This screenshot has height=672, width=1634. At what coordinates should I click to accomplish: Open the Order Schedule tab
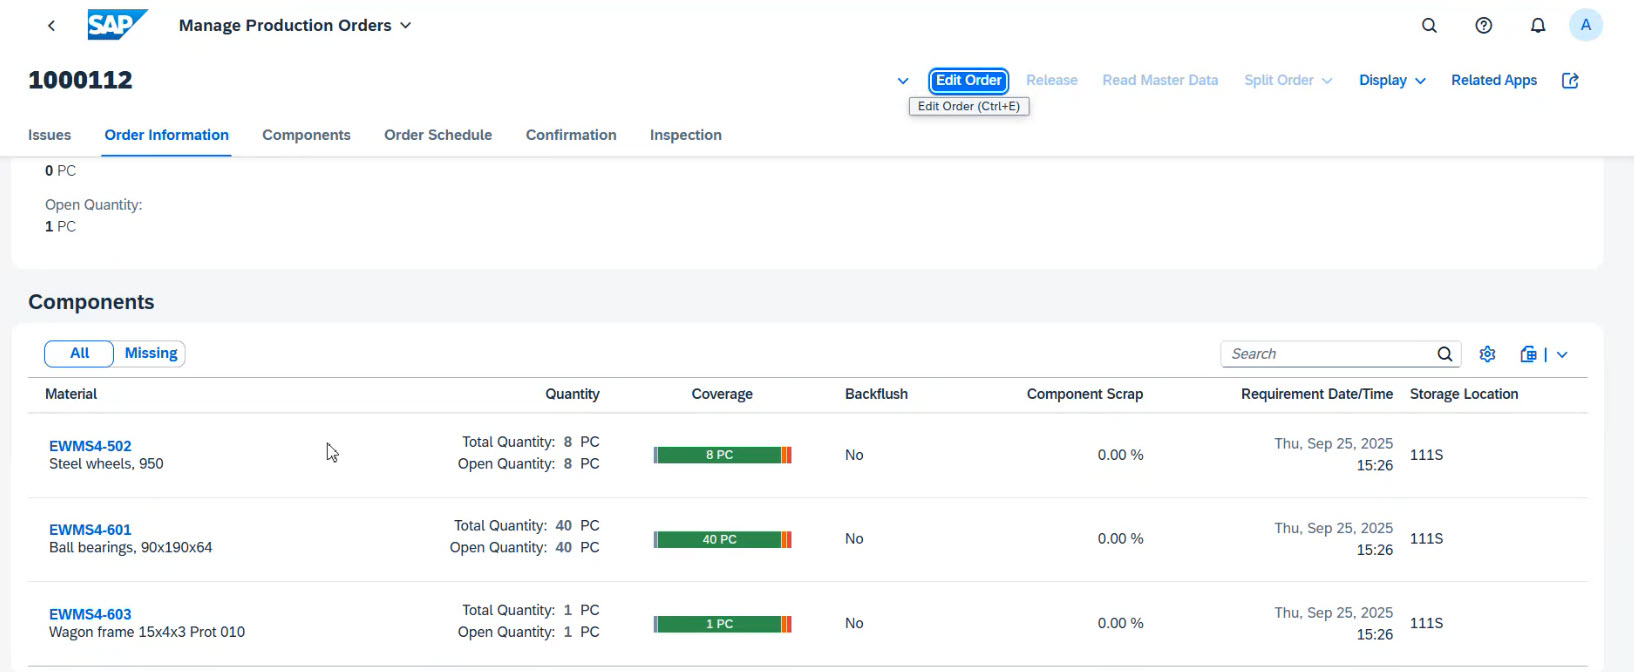[438, 135]
